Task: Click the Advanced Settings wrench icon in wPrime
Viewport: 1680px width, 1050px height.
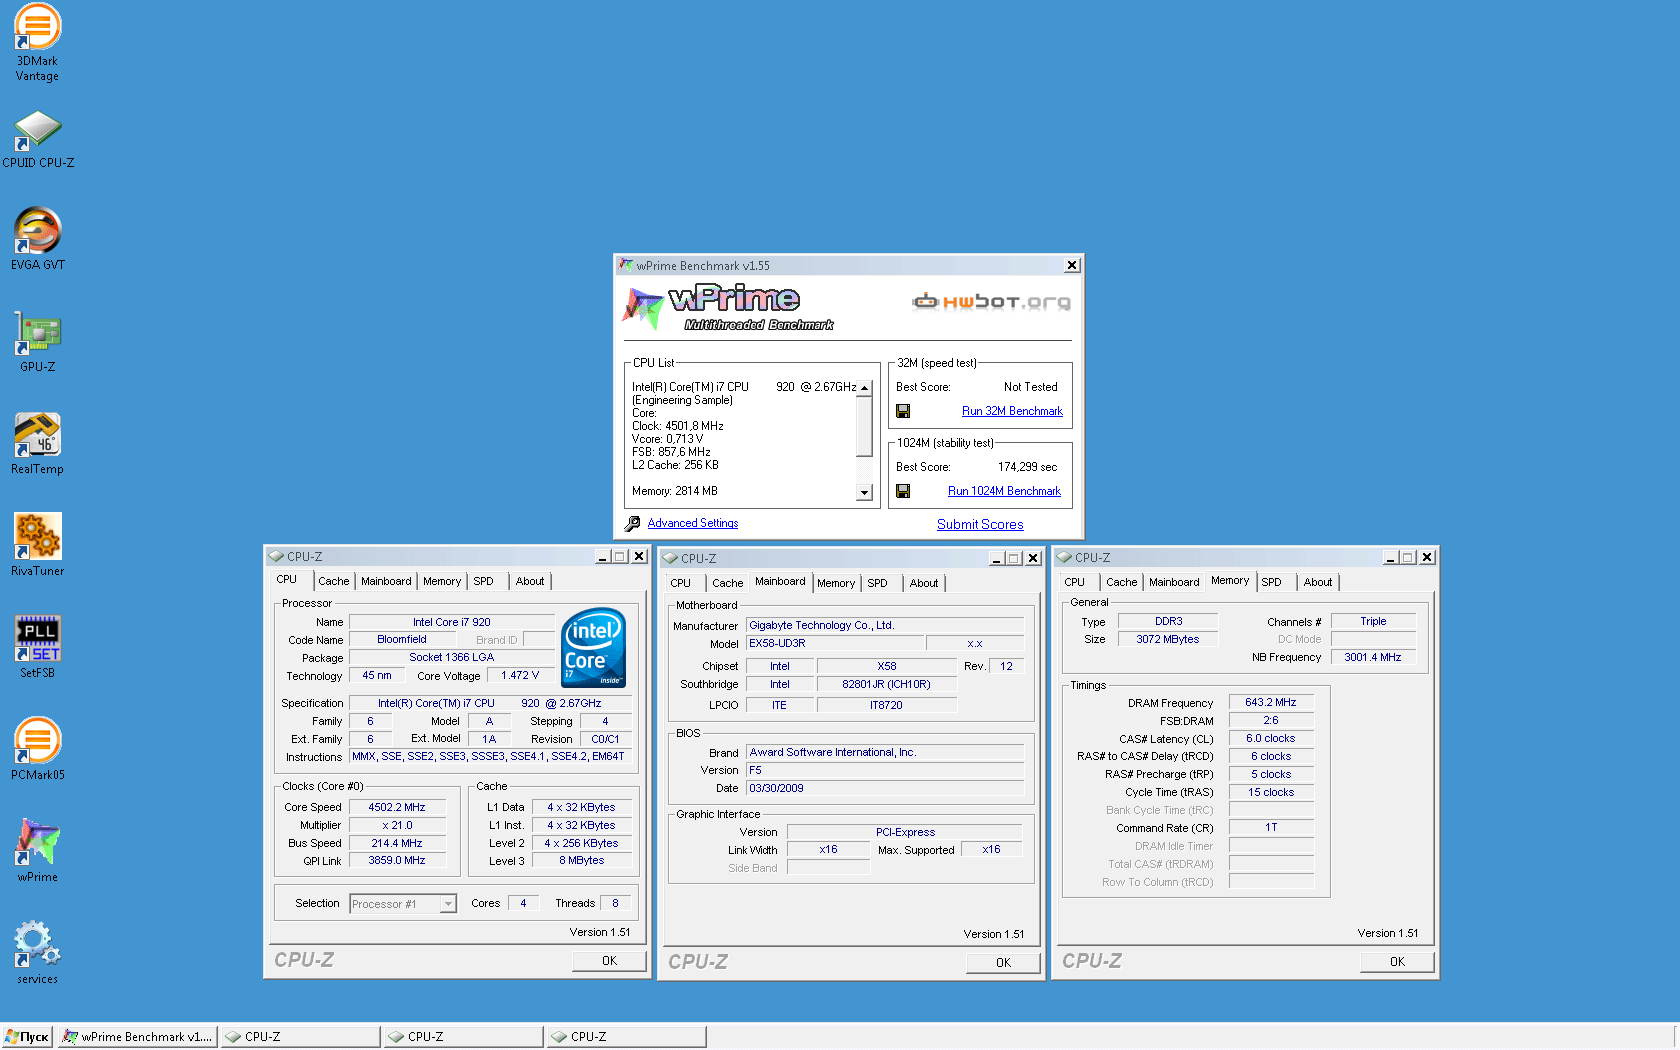Action: [632, 523]
